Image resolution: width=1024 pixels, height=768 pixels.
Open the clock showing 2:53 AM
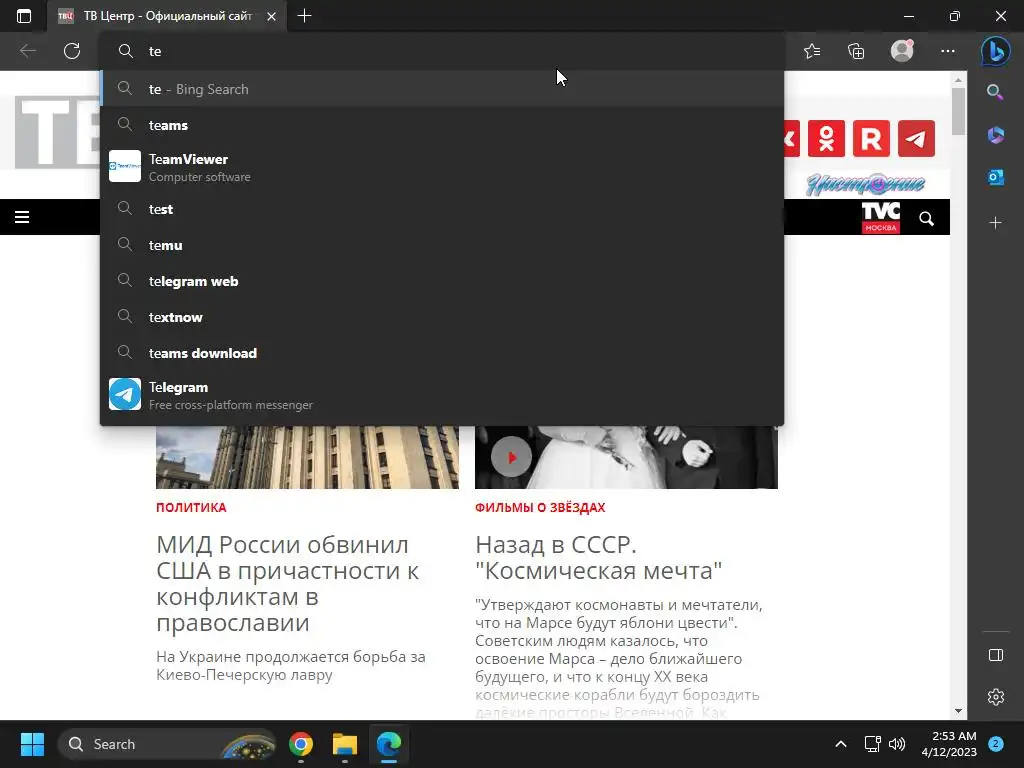tap(949, 744)
